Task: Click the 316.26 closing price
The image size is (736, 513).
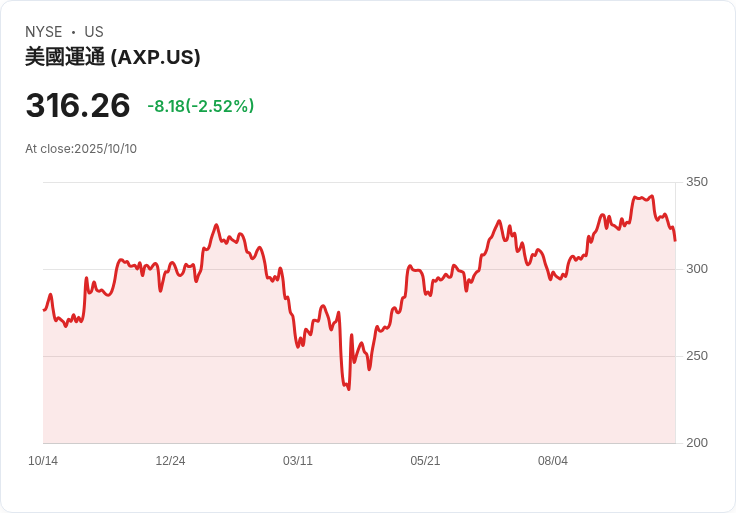Action: [x=78, y=106]
